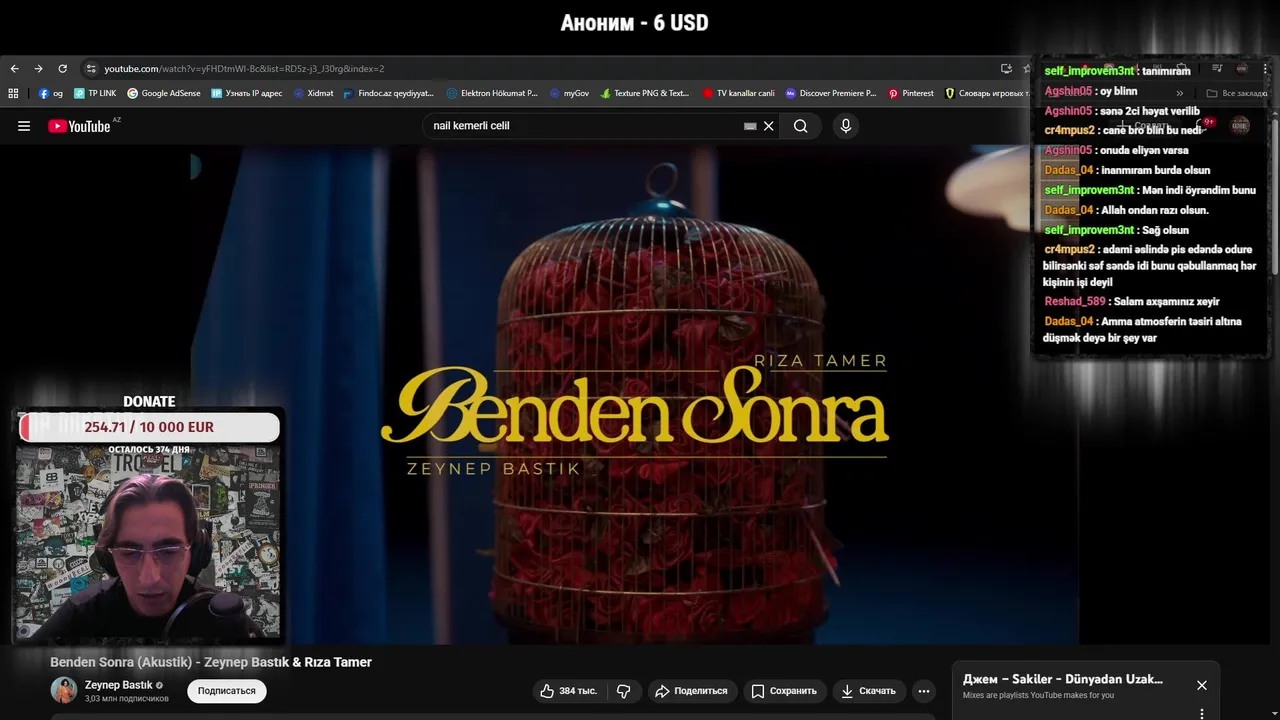Open the Узнать IP адрес bookmark
The image size is (1280, 720).
[x=247, y=93]
